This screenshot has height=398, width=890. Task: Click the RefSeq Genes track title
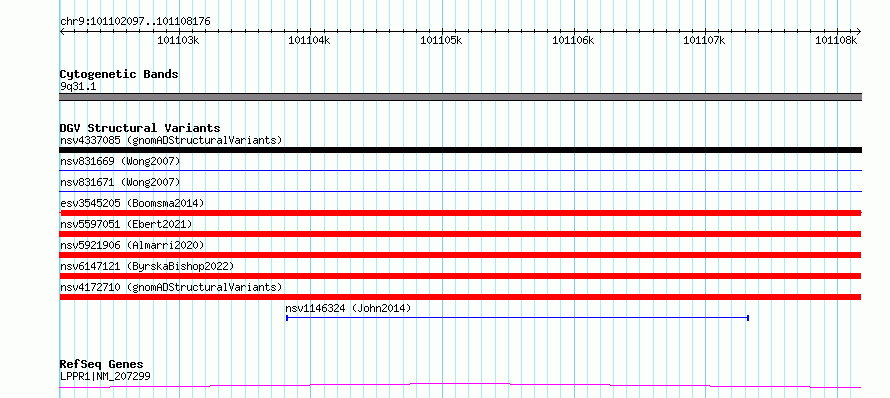coord(101,365)
